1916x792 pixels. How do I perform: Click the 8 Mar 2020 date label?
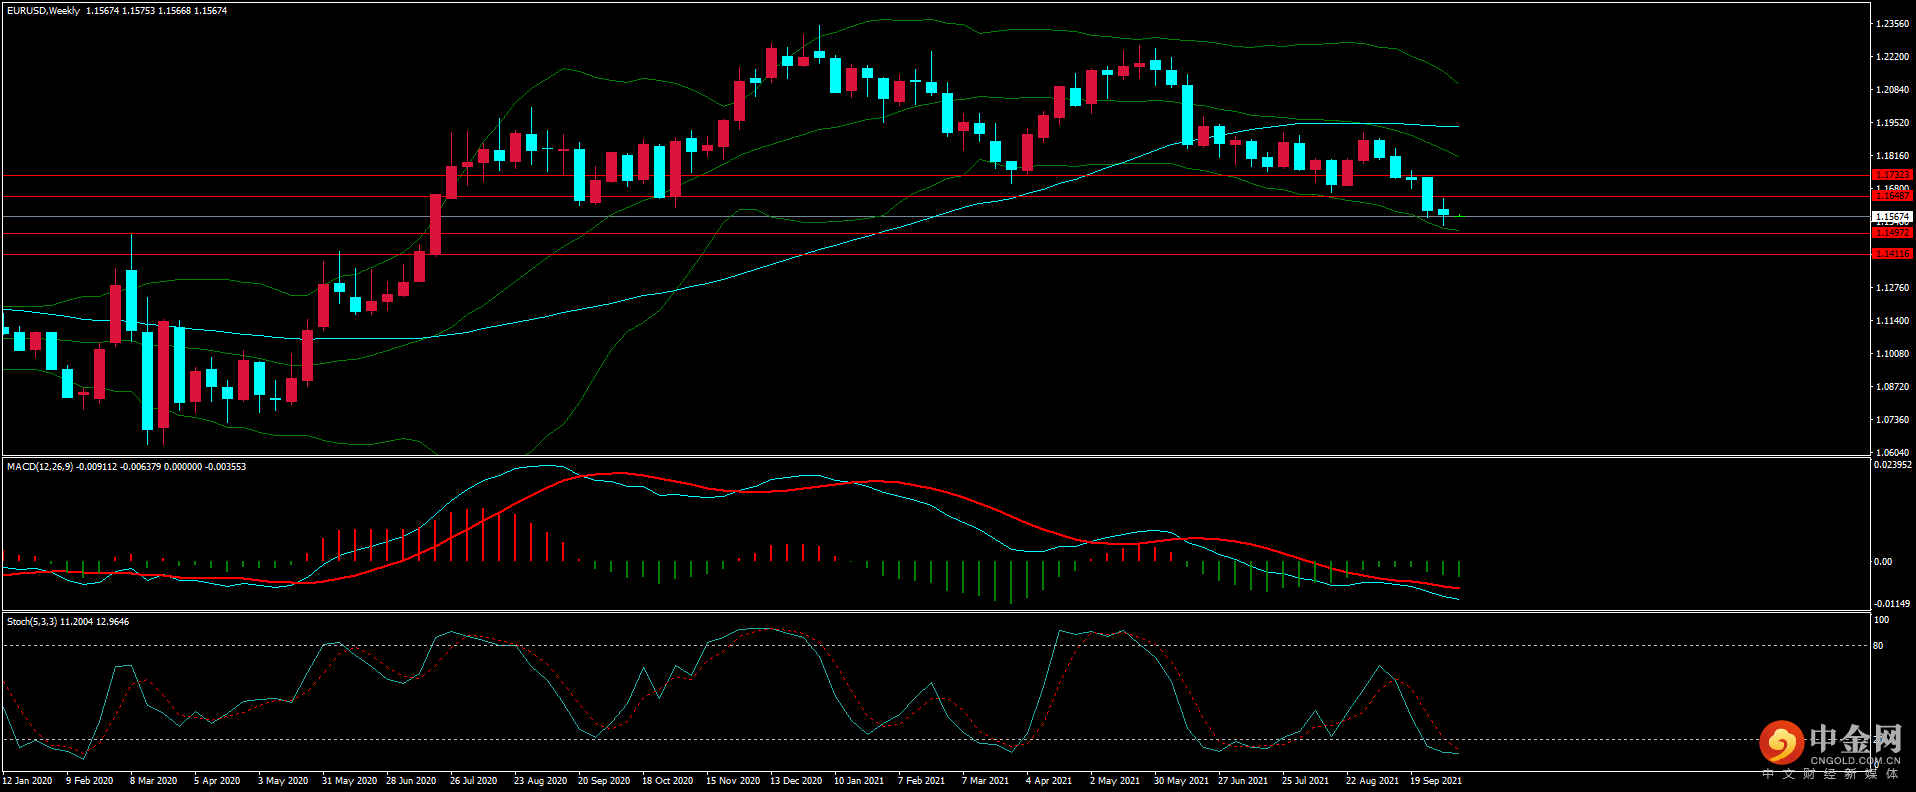pos(154,781)
